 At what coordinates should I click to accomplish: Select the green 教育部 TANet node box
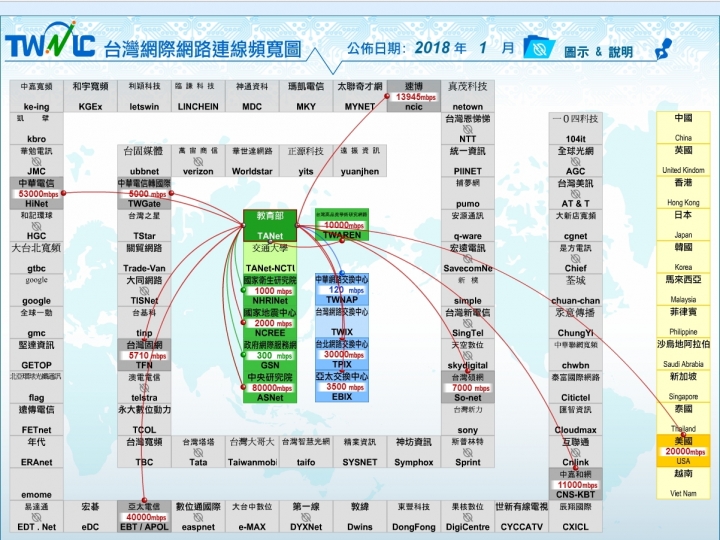[x=270, y=225]
